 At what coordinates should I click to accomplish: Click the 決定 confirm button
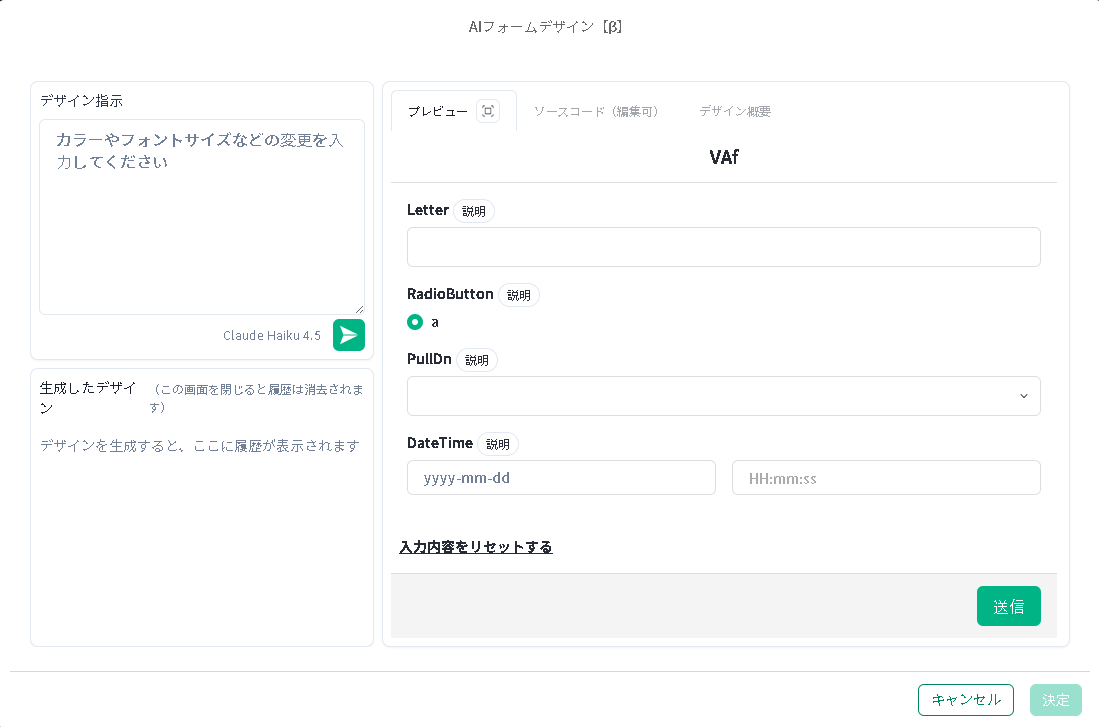pyautogui.click(x=1056, y=700)
